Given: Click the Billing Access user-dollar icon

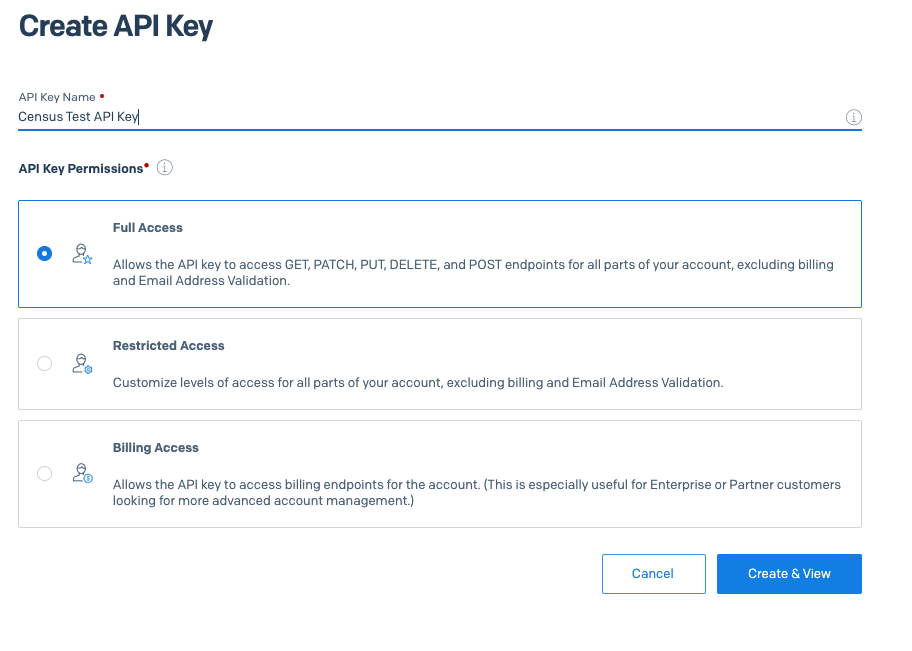Looking at the screenshot, I should pos(82,474).
